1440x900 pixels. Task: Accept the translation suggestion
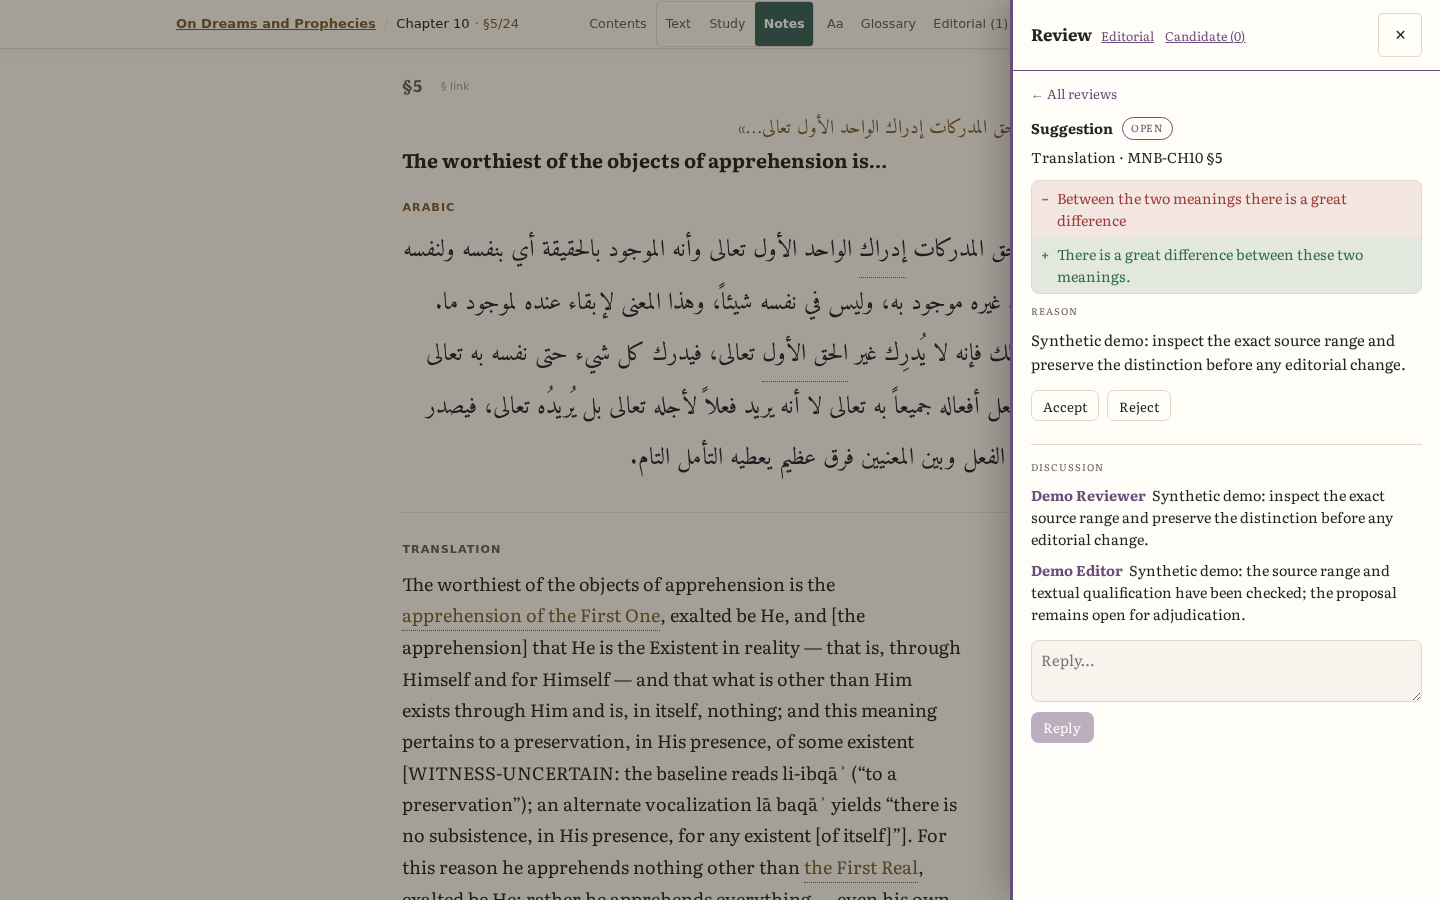(1065, 406)
